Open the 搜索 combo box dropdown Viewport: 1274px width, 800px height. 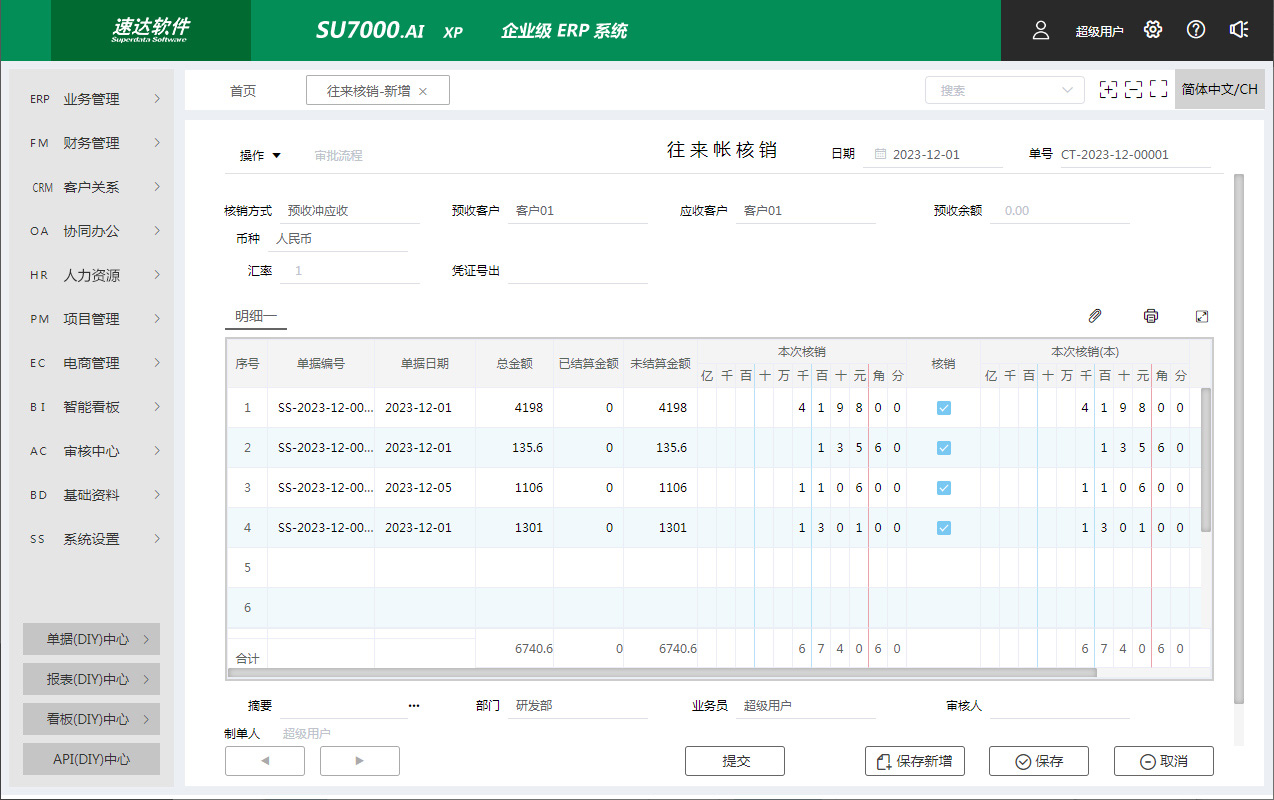(1066, 90)
